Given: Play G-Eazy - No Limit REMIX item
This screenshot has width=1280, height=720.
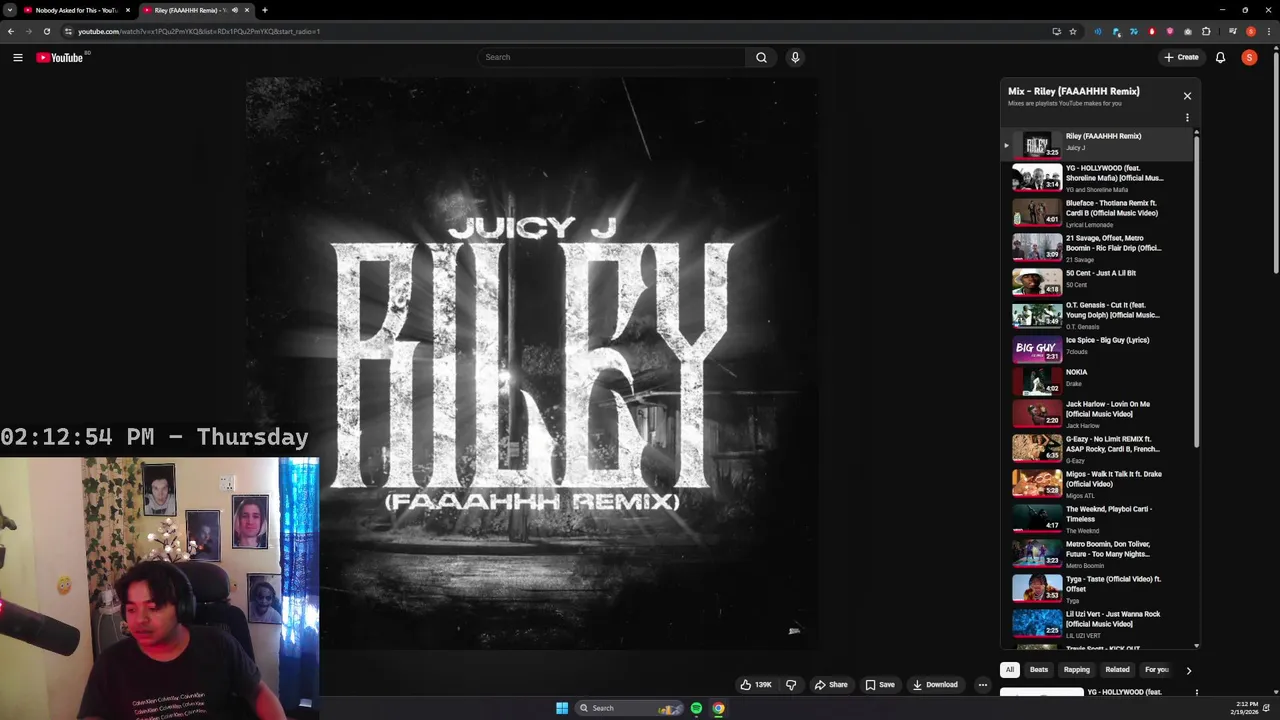Looking at the screenshot, I should tap(1097, 449).
